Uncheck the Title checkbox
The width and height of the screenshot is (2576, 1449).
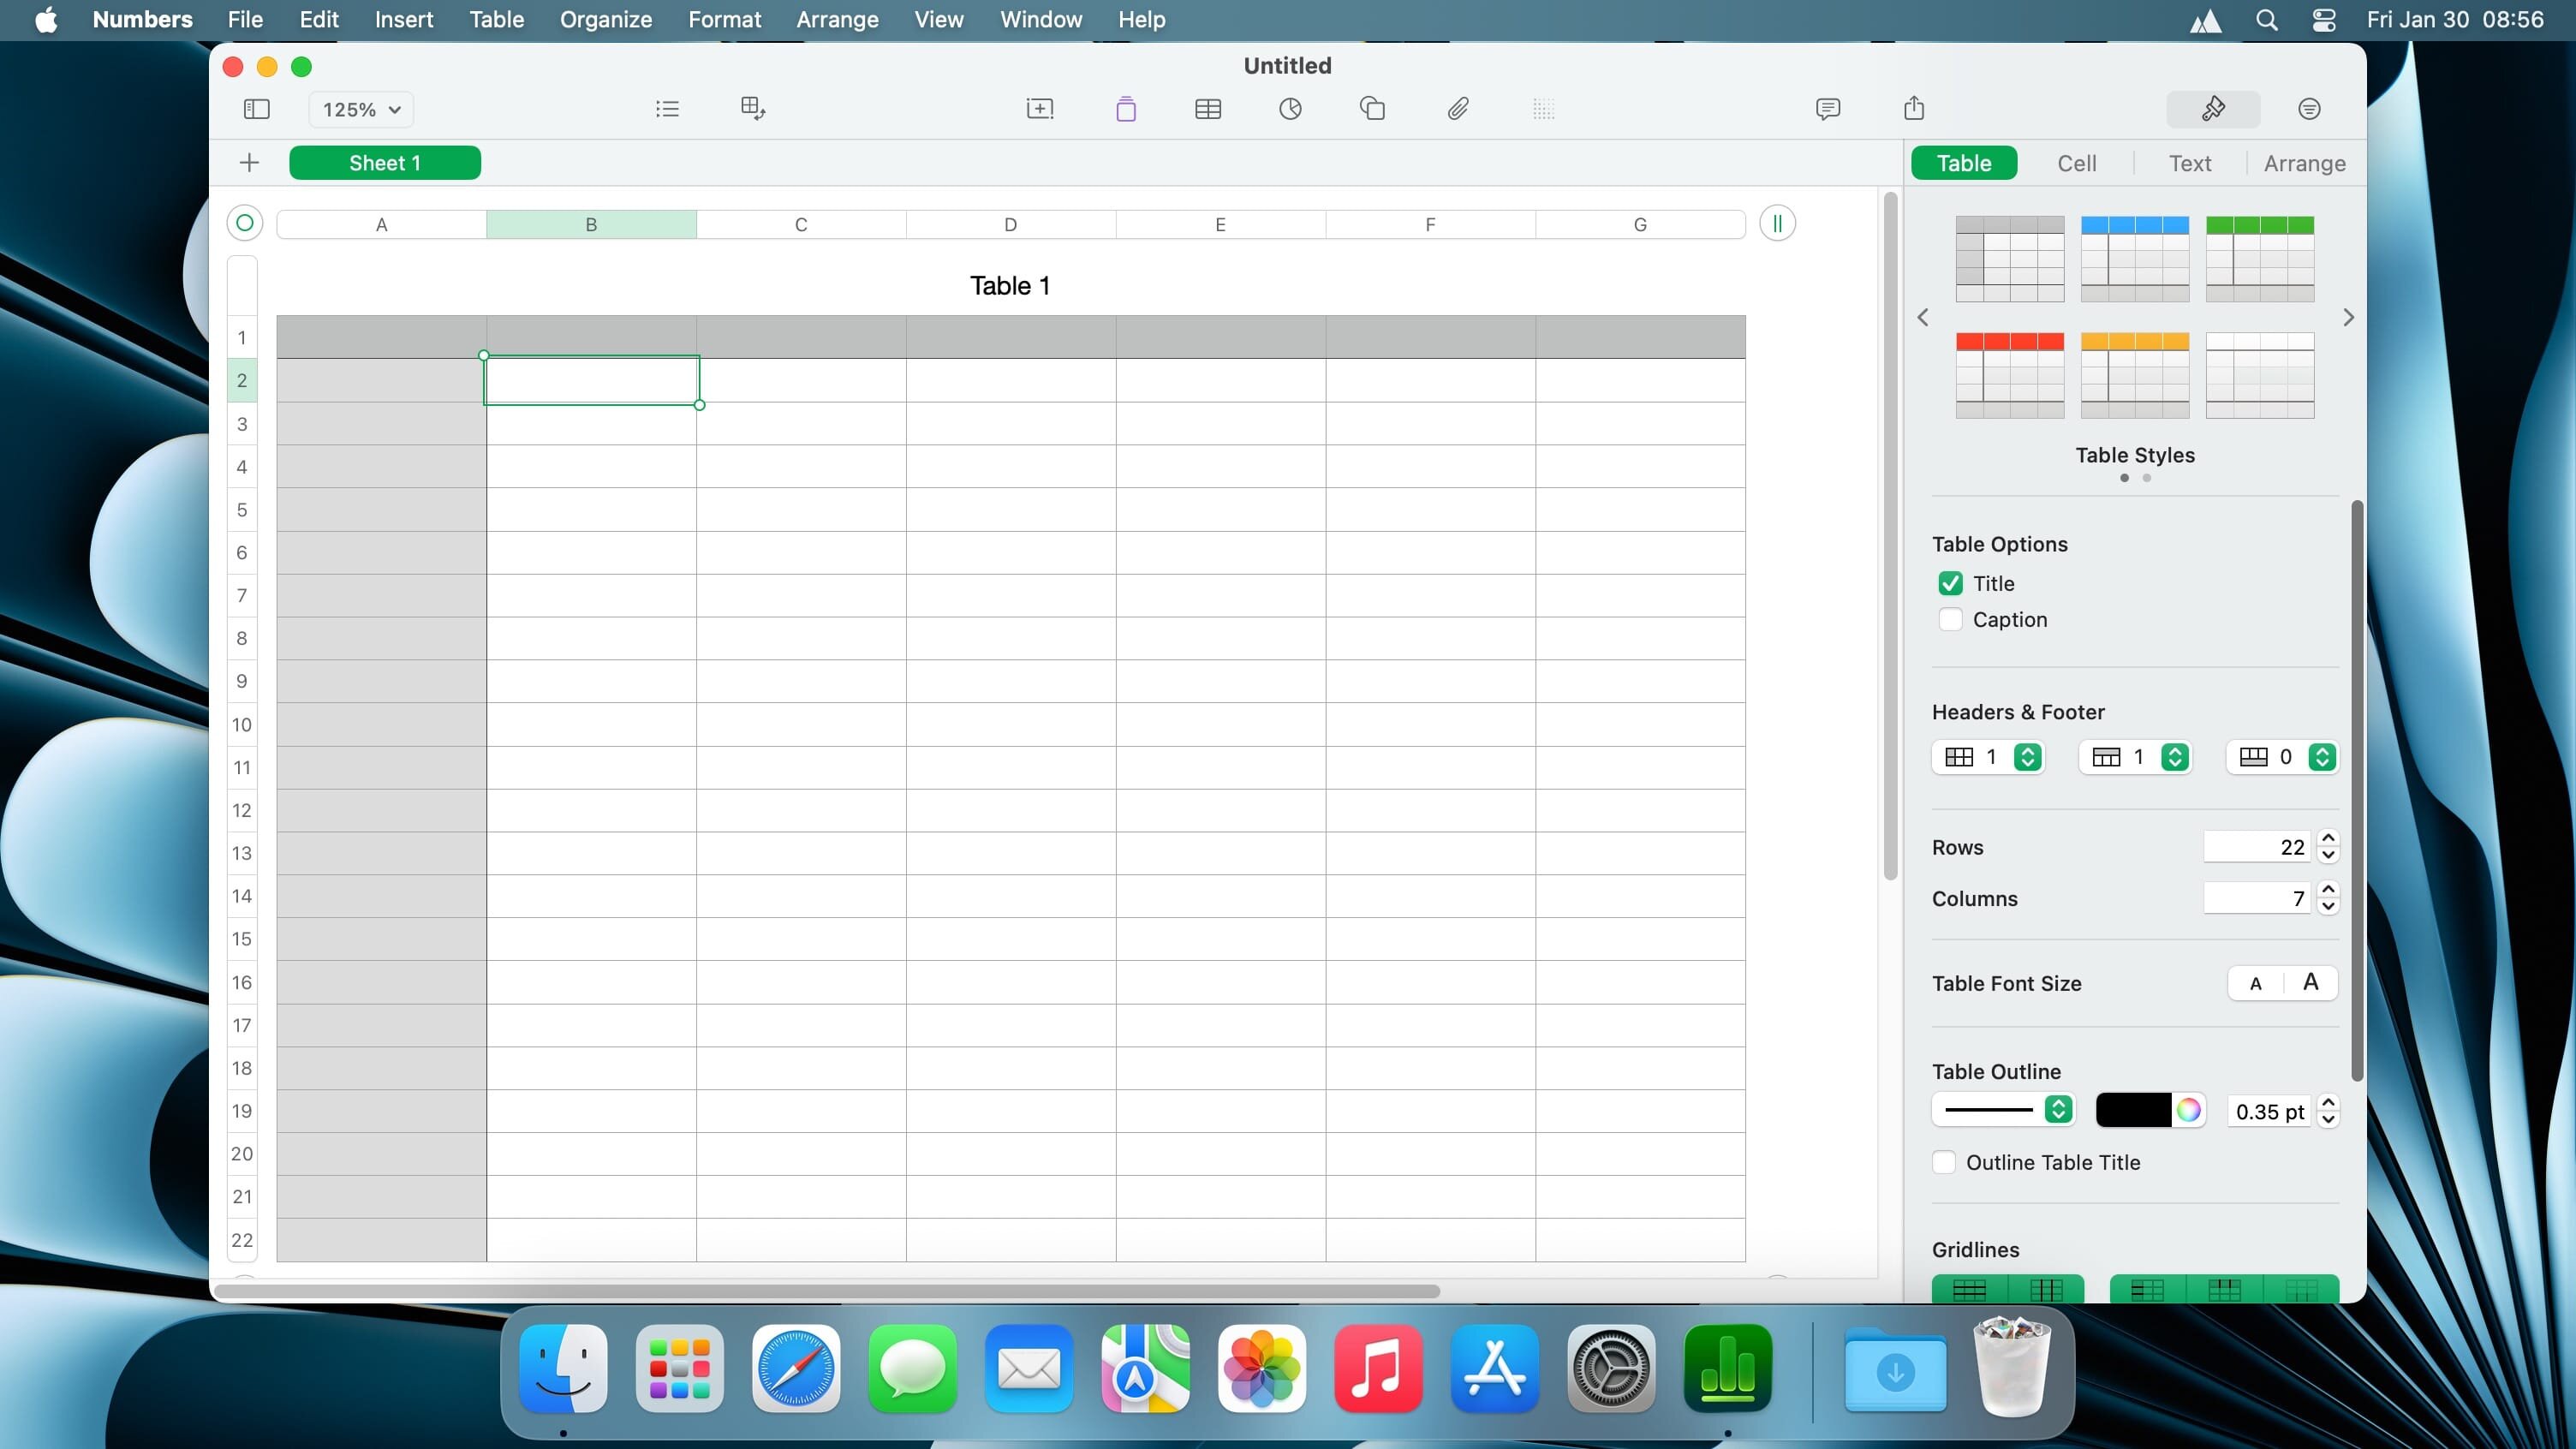click(x=1950, y=583)
